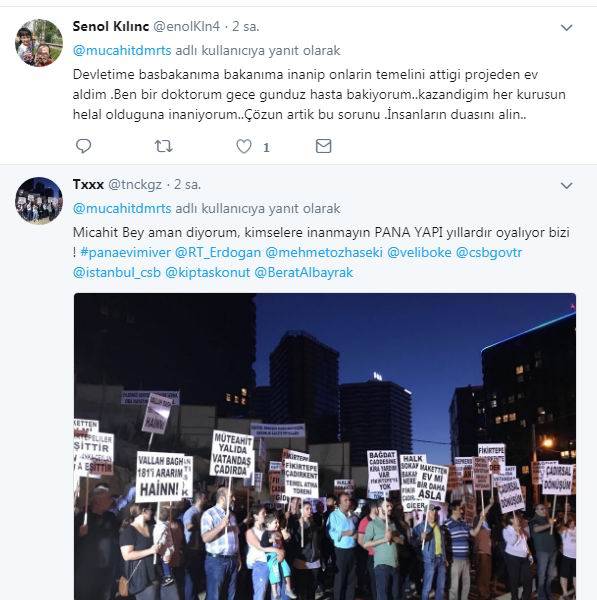Like Senol Kılınc's tweet with heart icon
This screenshot has width=597, height=600.
(244, 146)
